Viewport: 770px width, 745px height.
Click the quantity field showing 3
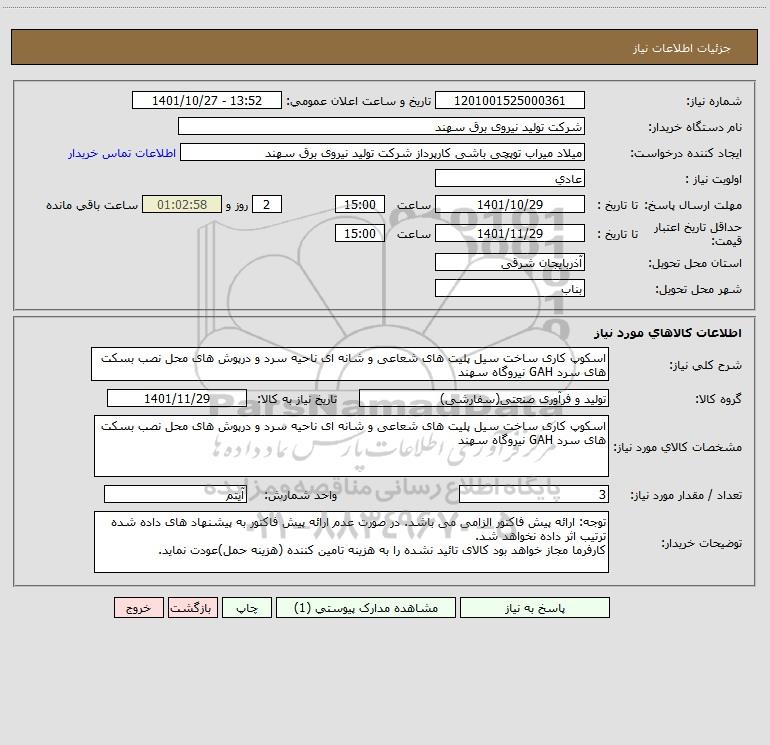point(534,494)
